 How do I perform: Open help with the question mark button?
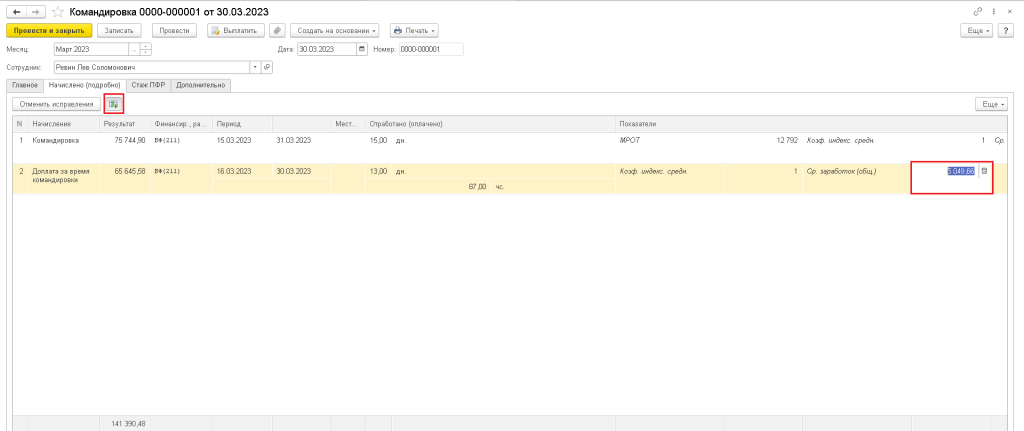tap(1007, 31)
